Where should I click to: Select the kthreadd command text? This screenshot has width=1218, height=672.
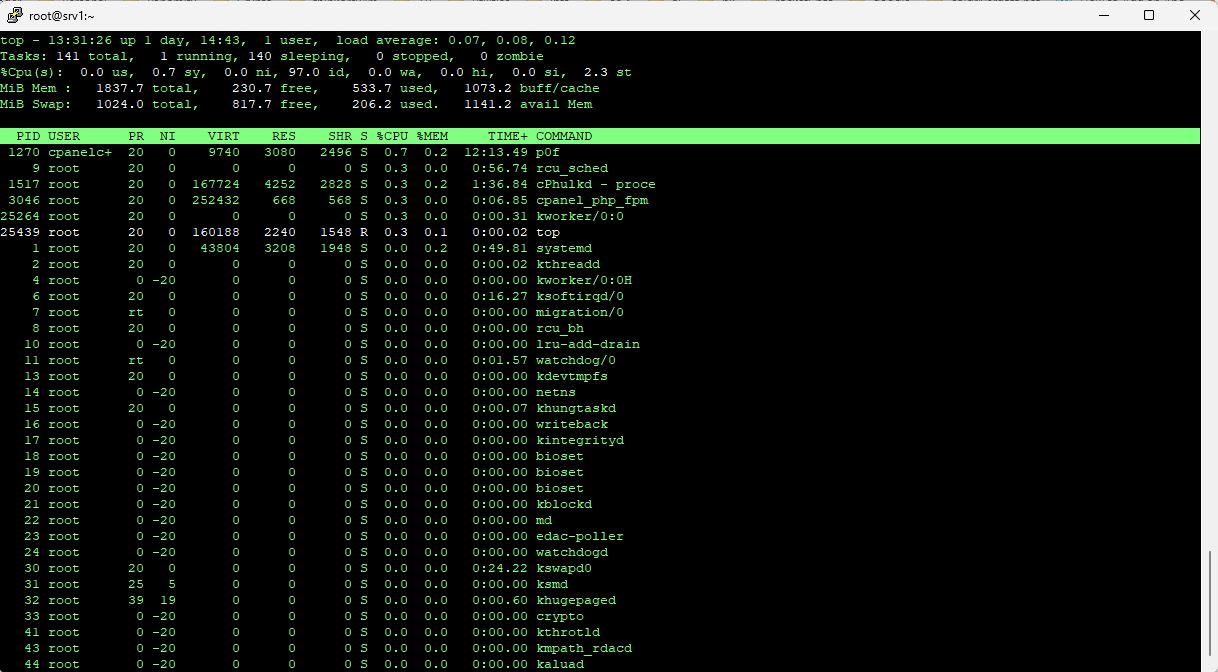[x=568, y=264]
